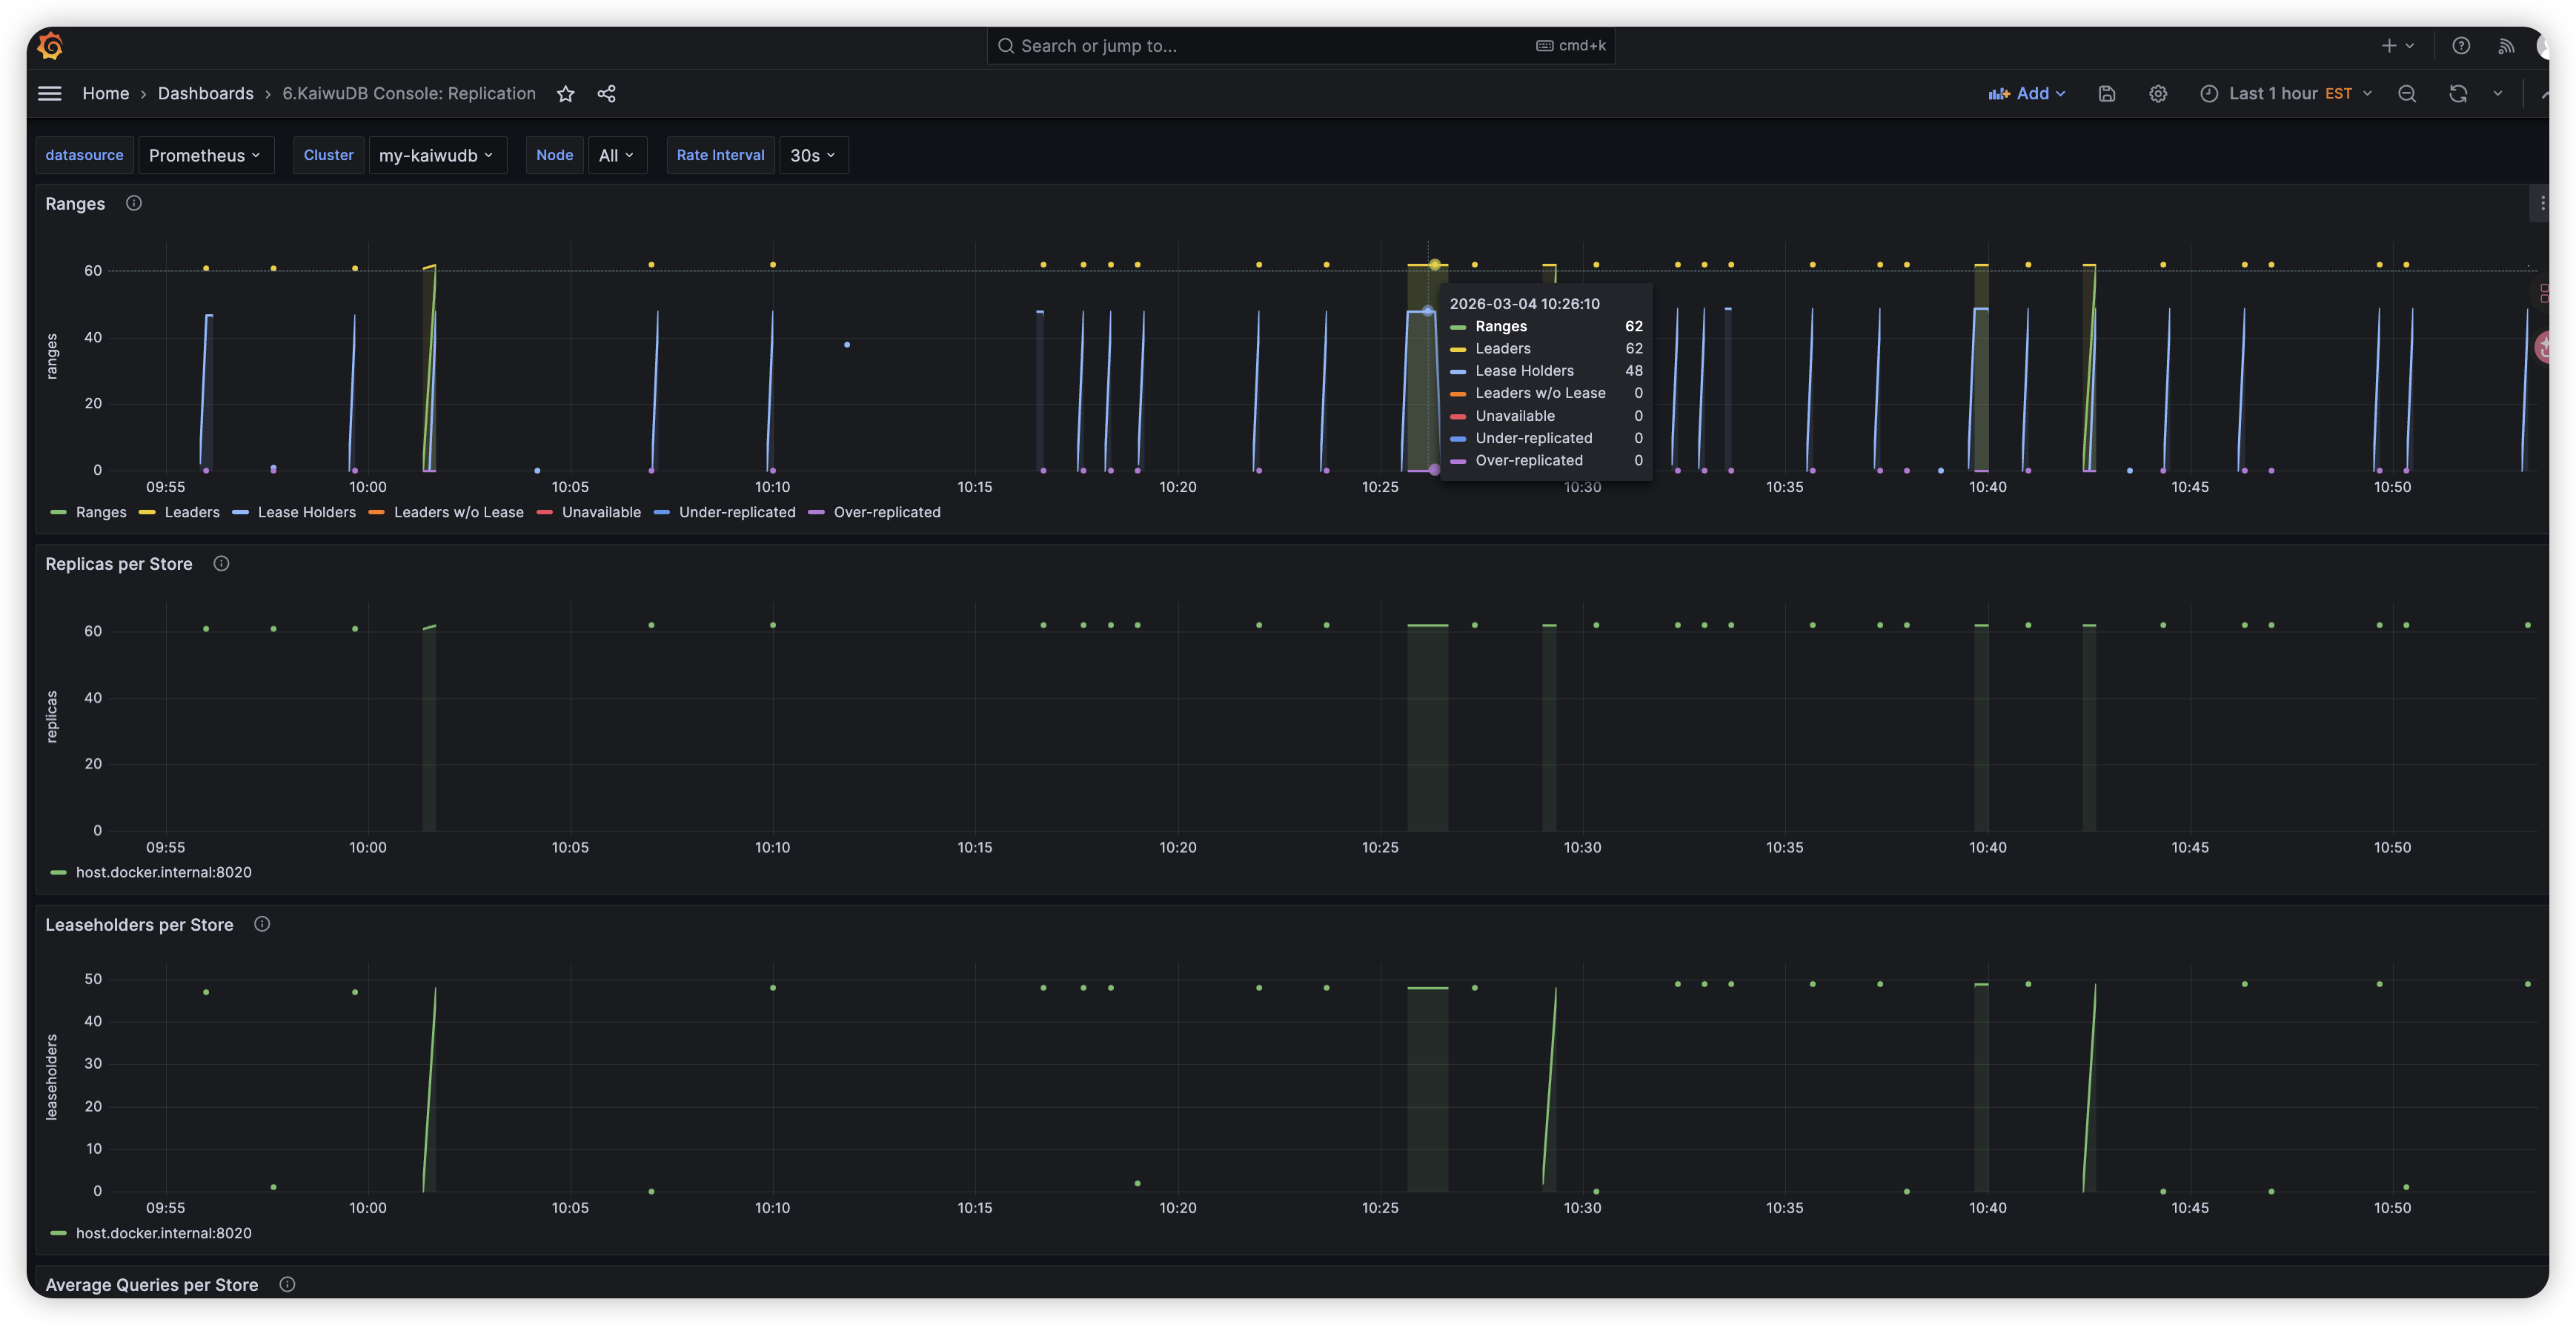
Task: Star this dashboard as favorite
Action: pyautogui.click(x=565, y=93)
